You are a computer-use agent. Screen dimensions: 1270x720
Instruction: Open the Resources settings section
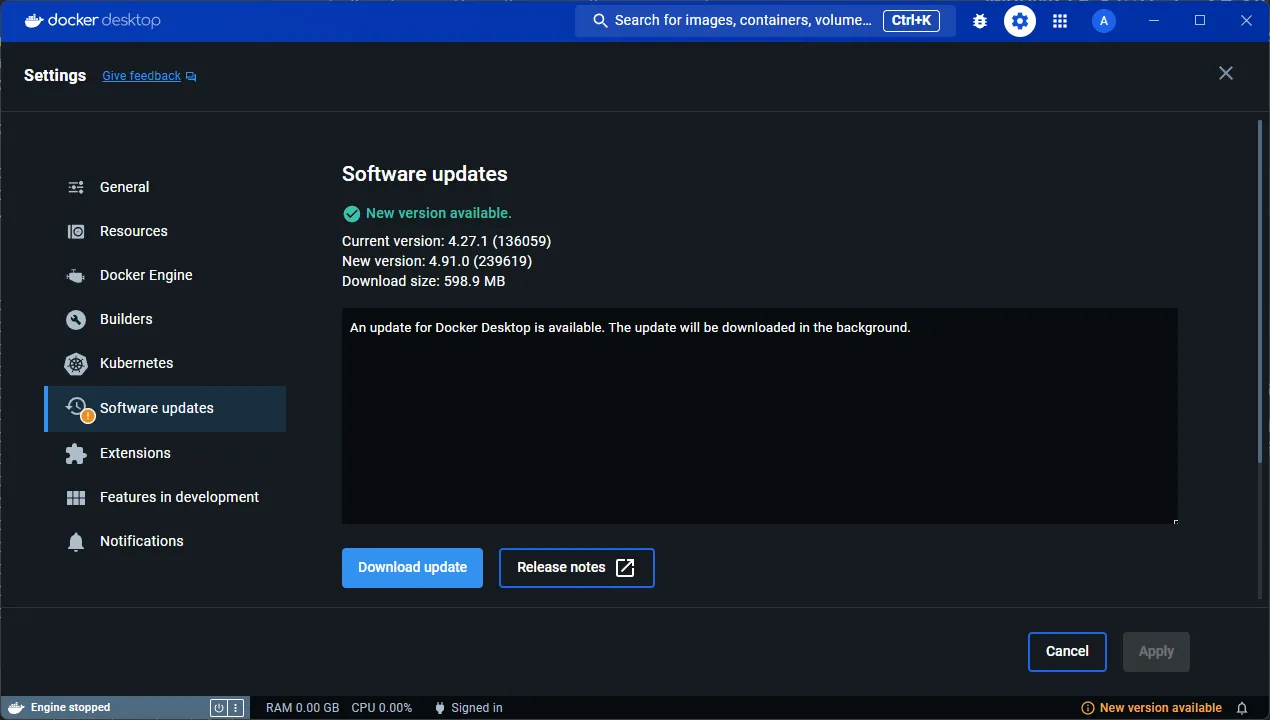point(165,231)
